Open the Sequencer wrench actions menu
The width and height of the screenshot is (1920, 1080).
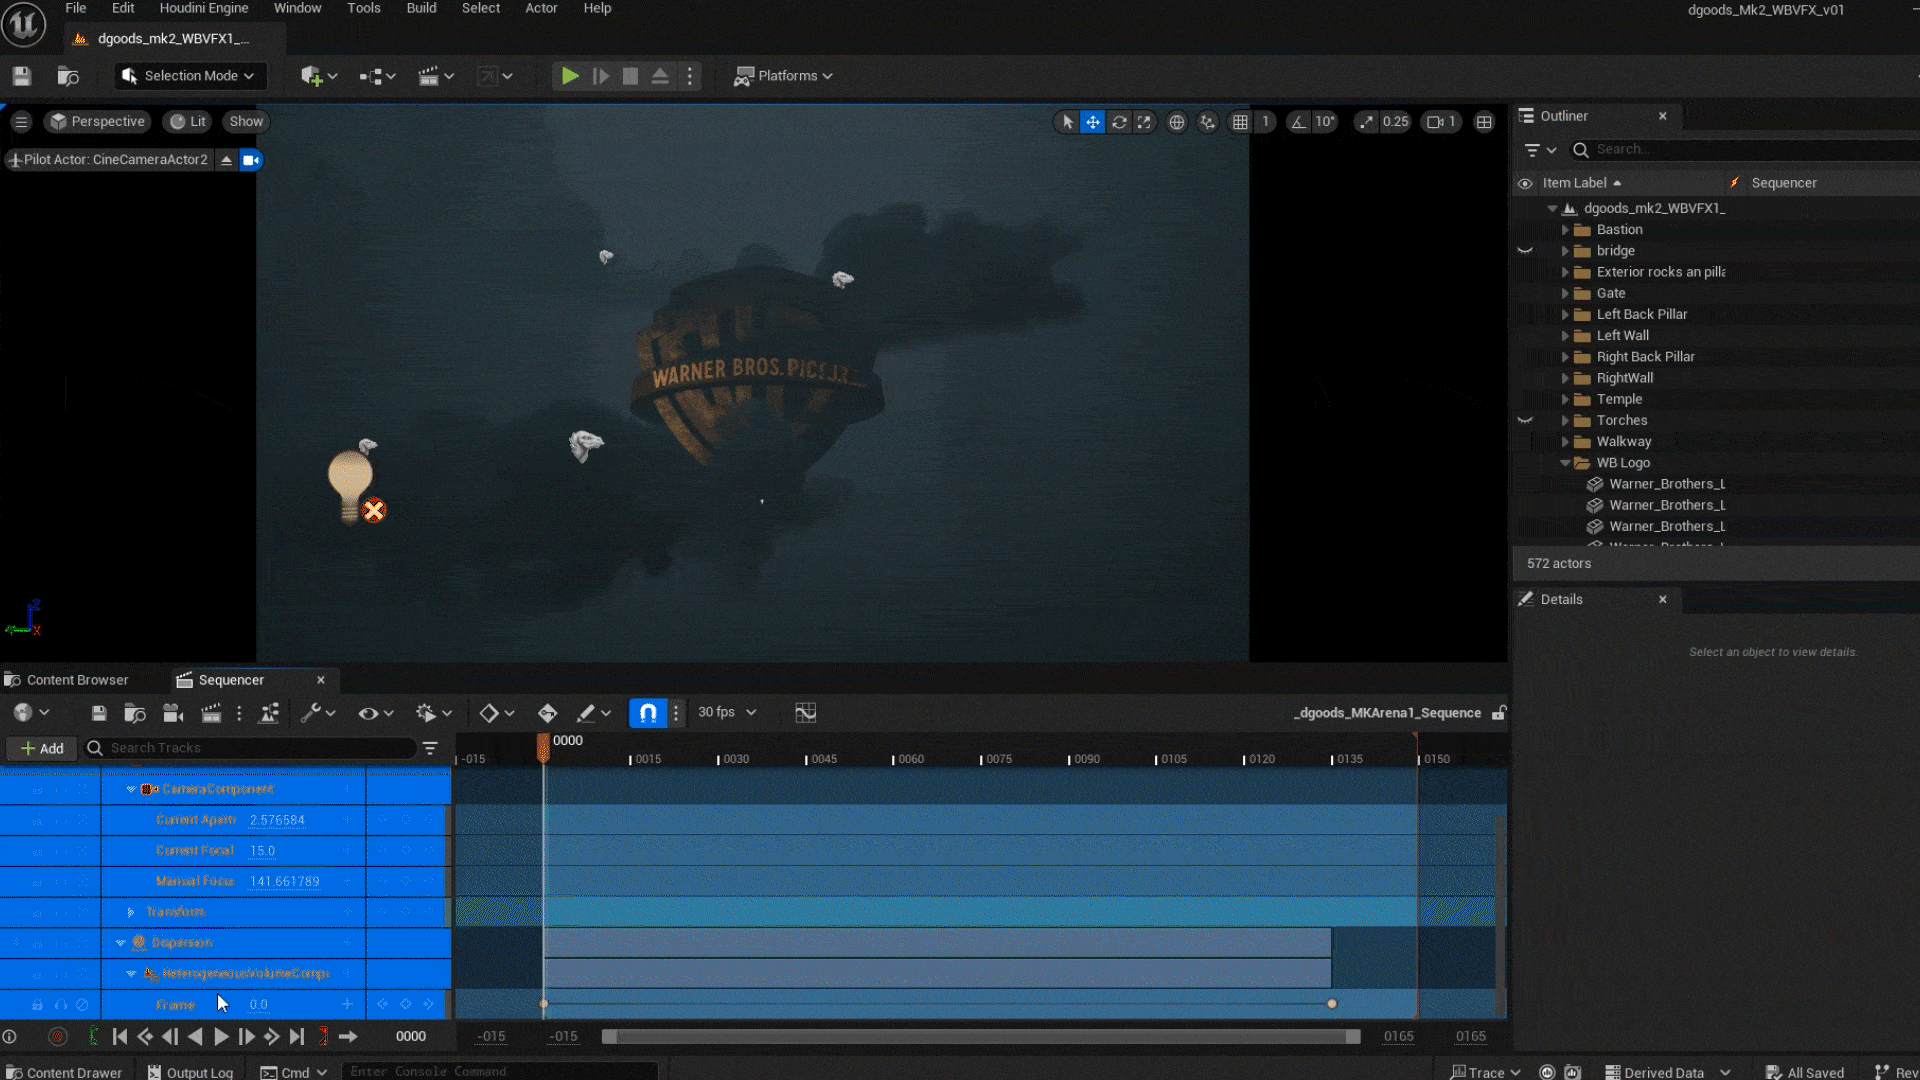click(318, 713)
